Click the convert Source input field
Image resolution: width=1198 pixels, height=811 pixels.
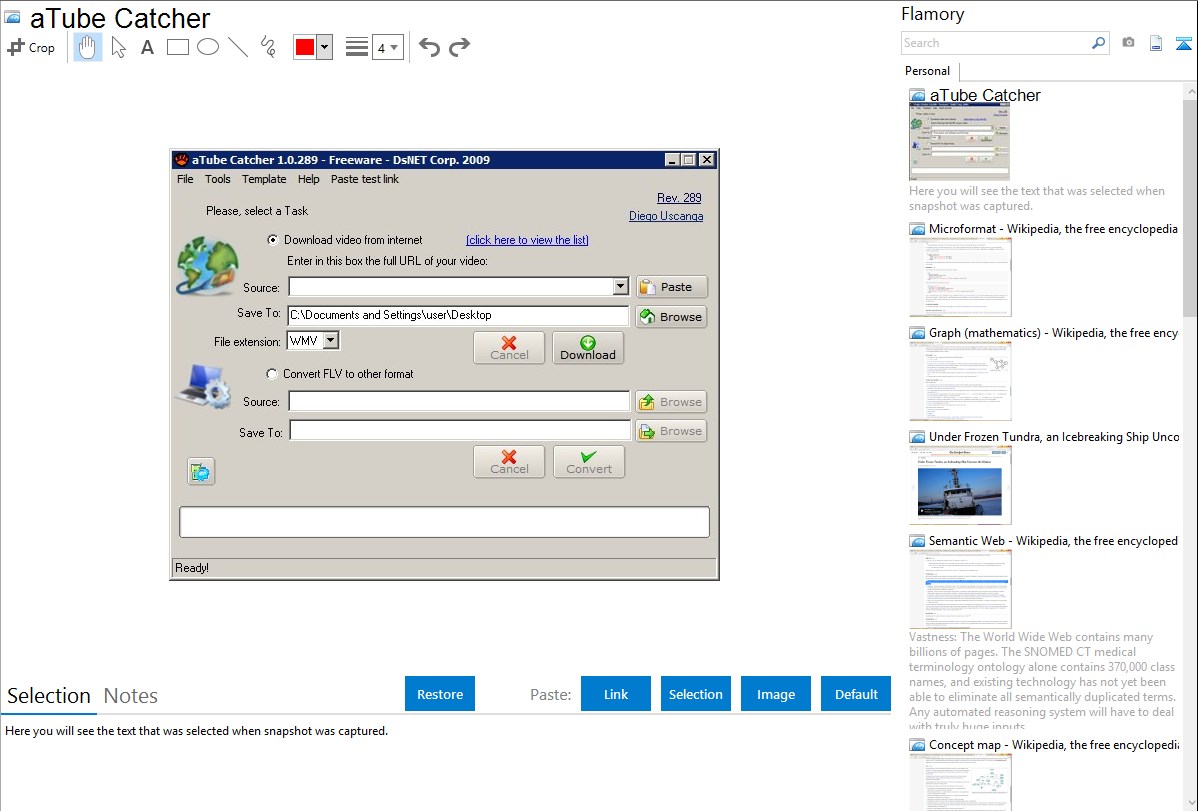(459, 401)
